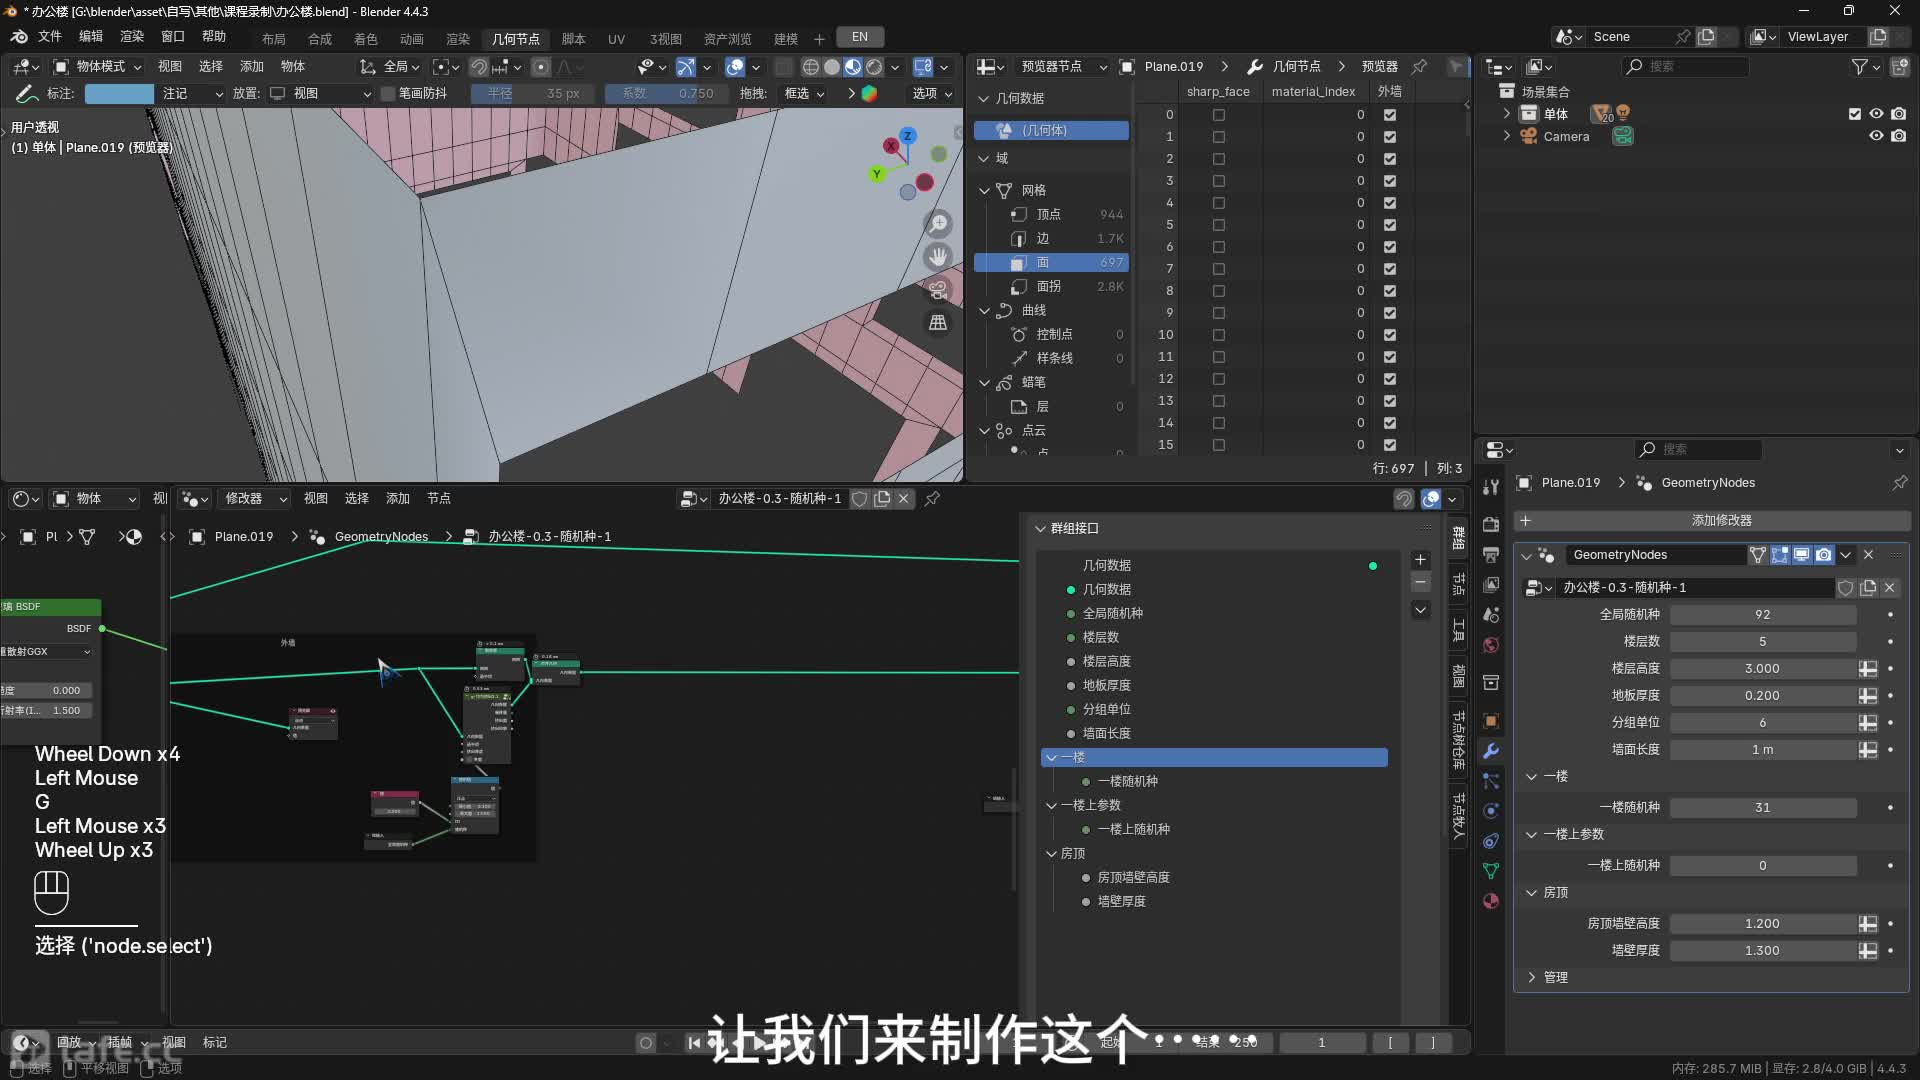Select wireframe viewport shading
The height and width of the screenshot is (1080, 1920).
810,67
